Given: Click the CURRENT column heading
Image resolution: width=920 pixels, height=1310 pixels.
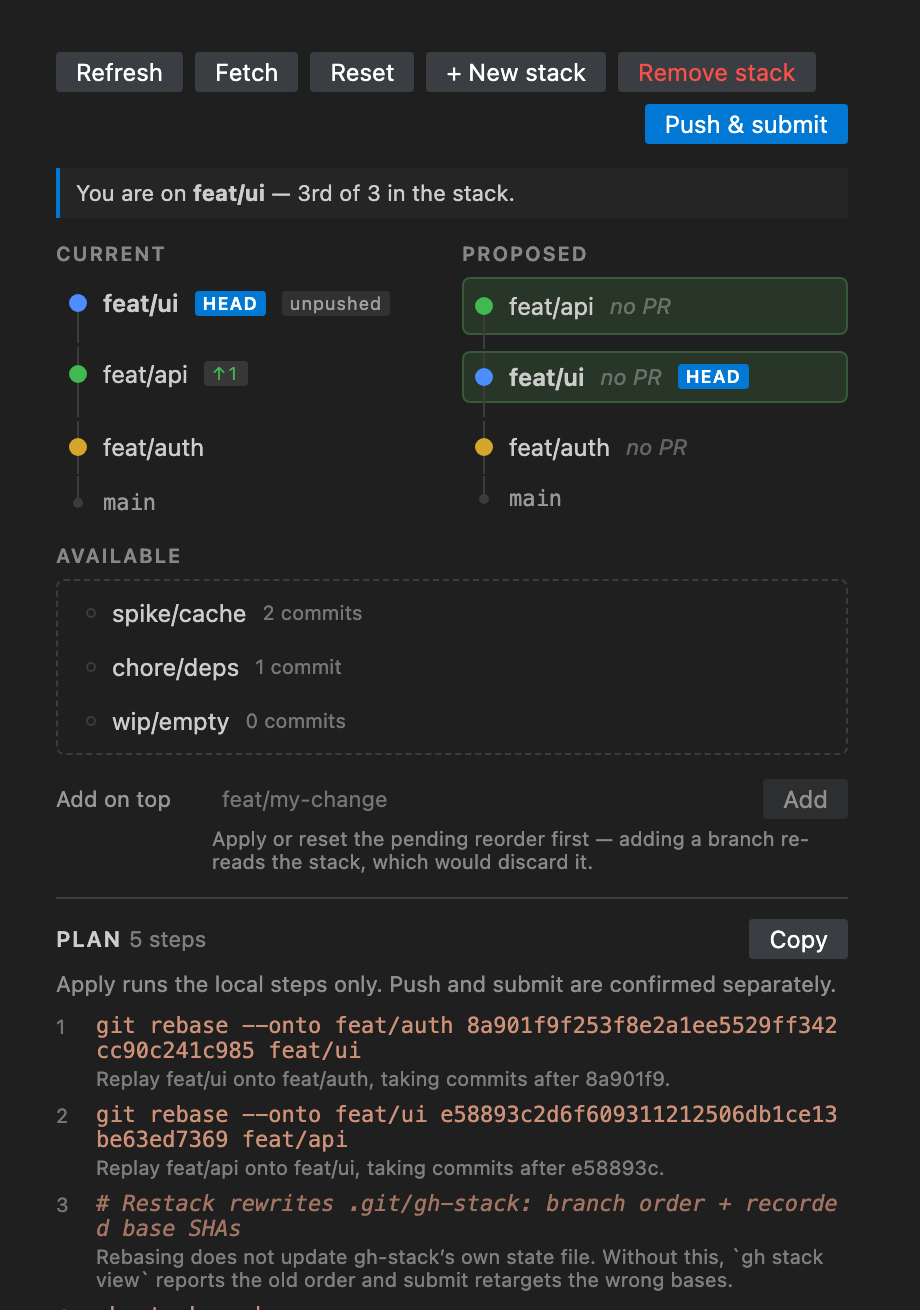Looking at the screenshot, I should [110, 254].
